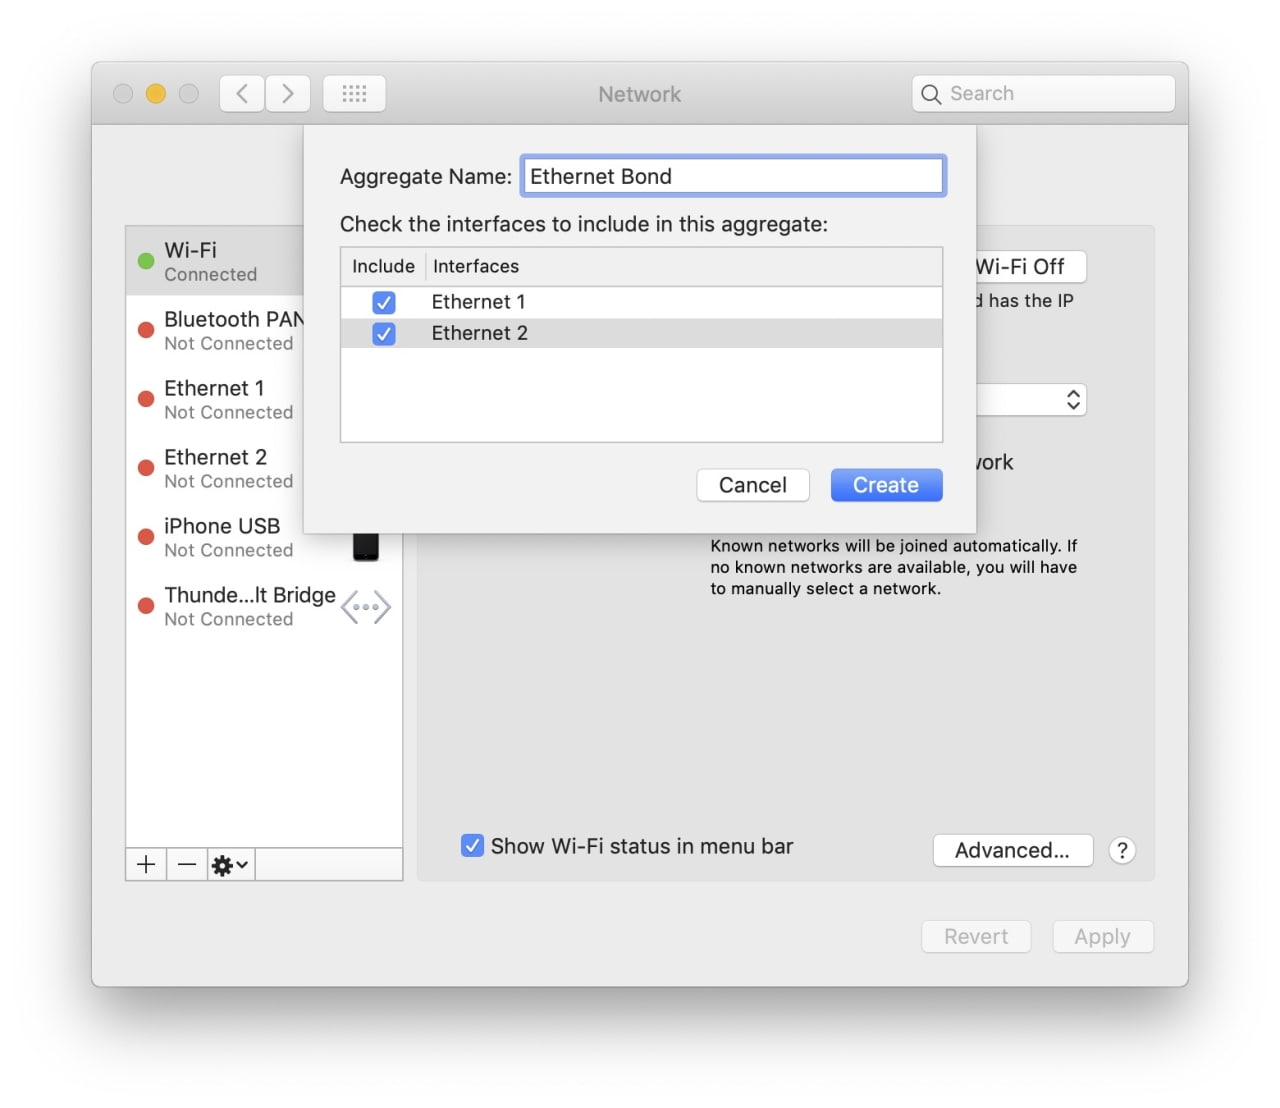
Task: Click the Aggregate Name text field
Action: pos(733,176)
